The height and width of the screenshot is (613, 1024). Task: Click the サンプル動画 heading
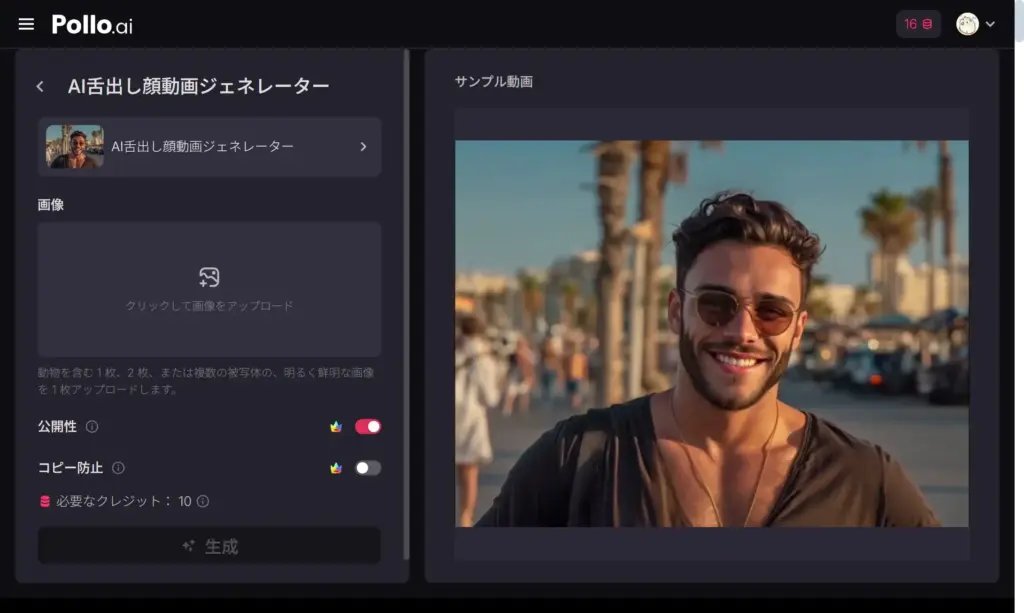494,82
